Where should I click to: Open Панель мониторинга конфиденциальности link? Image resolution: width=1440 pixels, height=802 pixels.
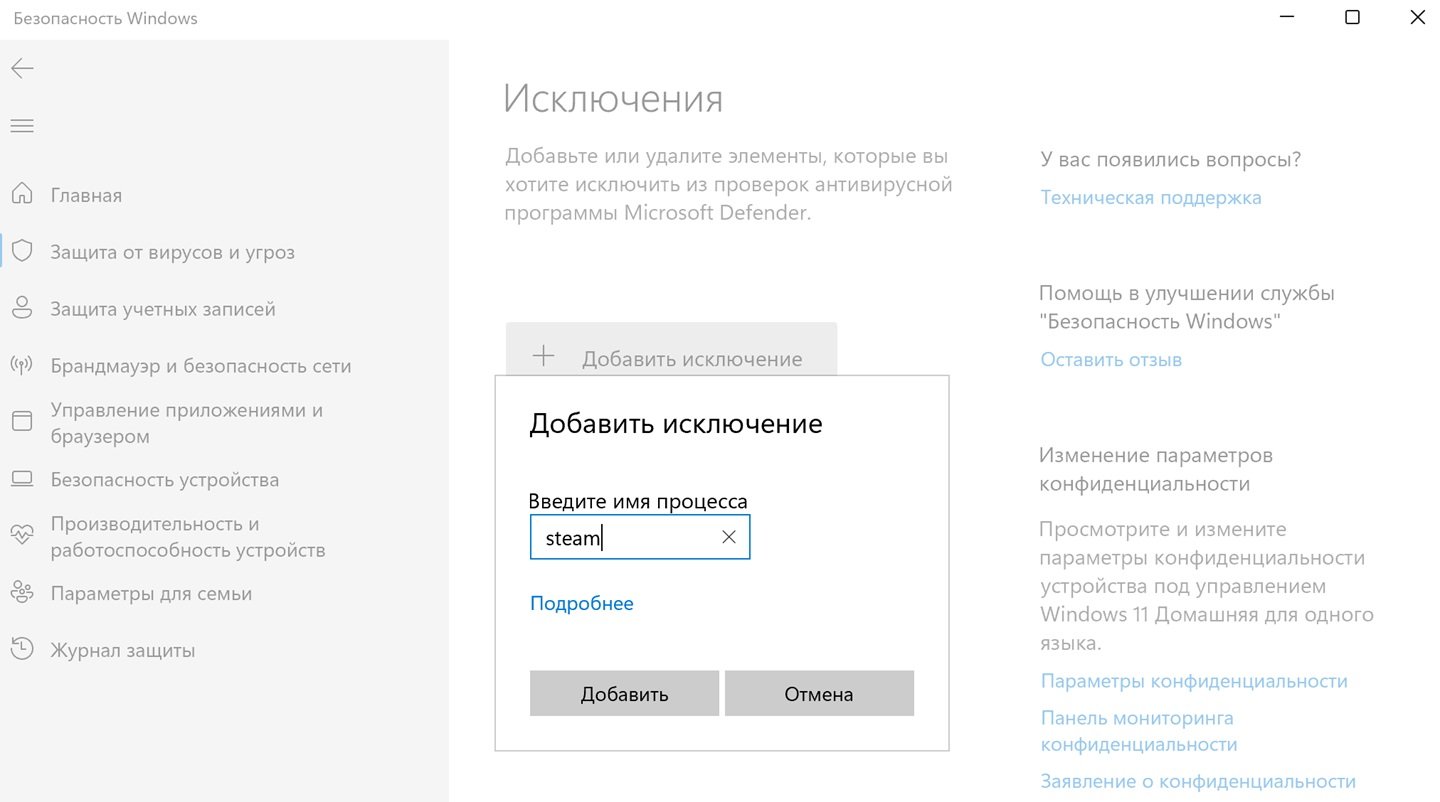click(x=1139, y=731)
